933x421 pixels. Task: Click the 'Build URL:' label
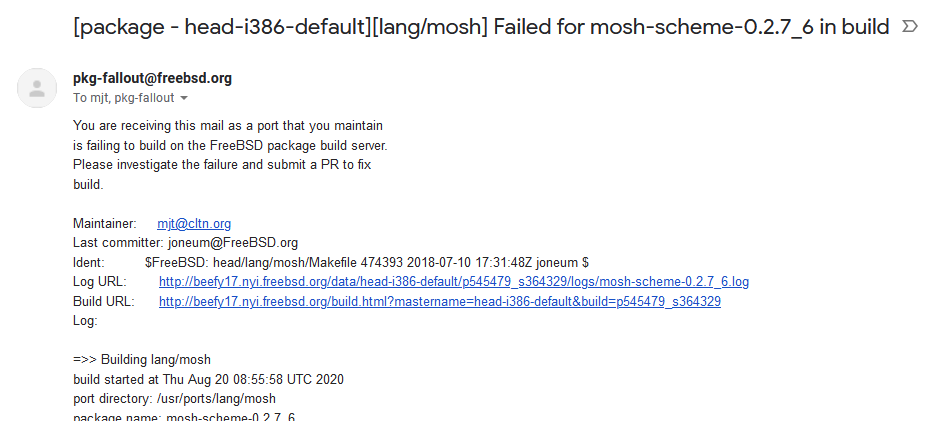coord(104,301)
